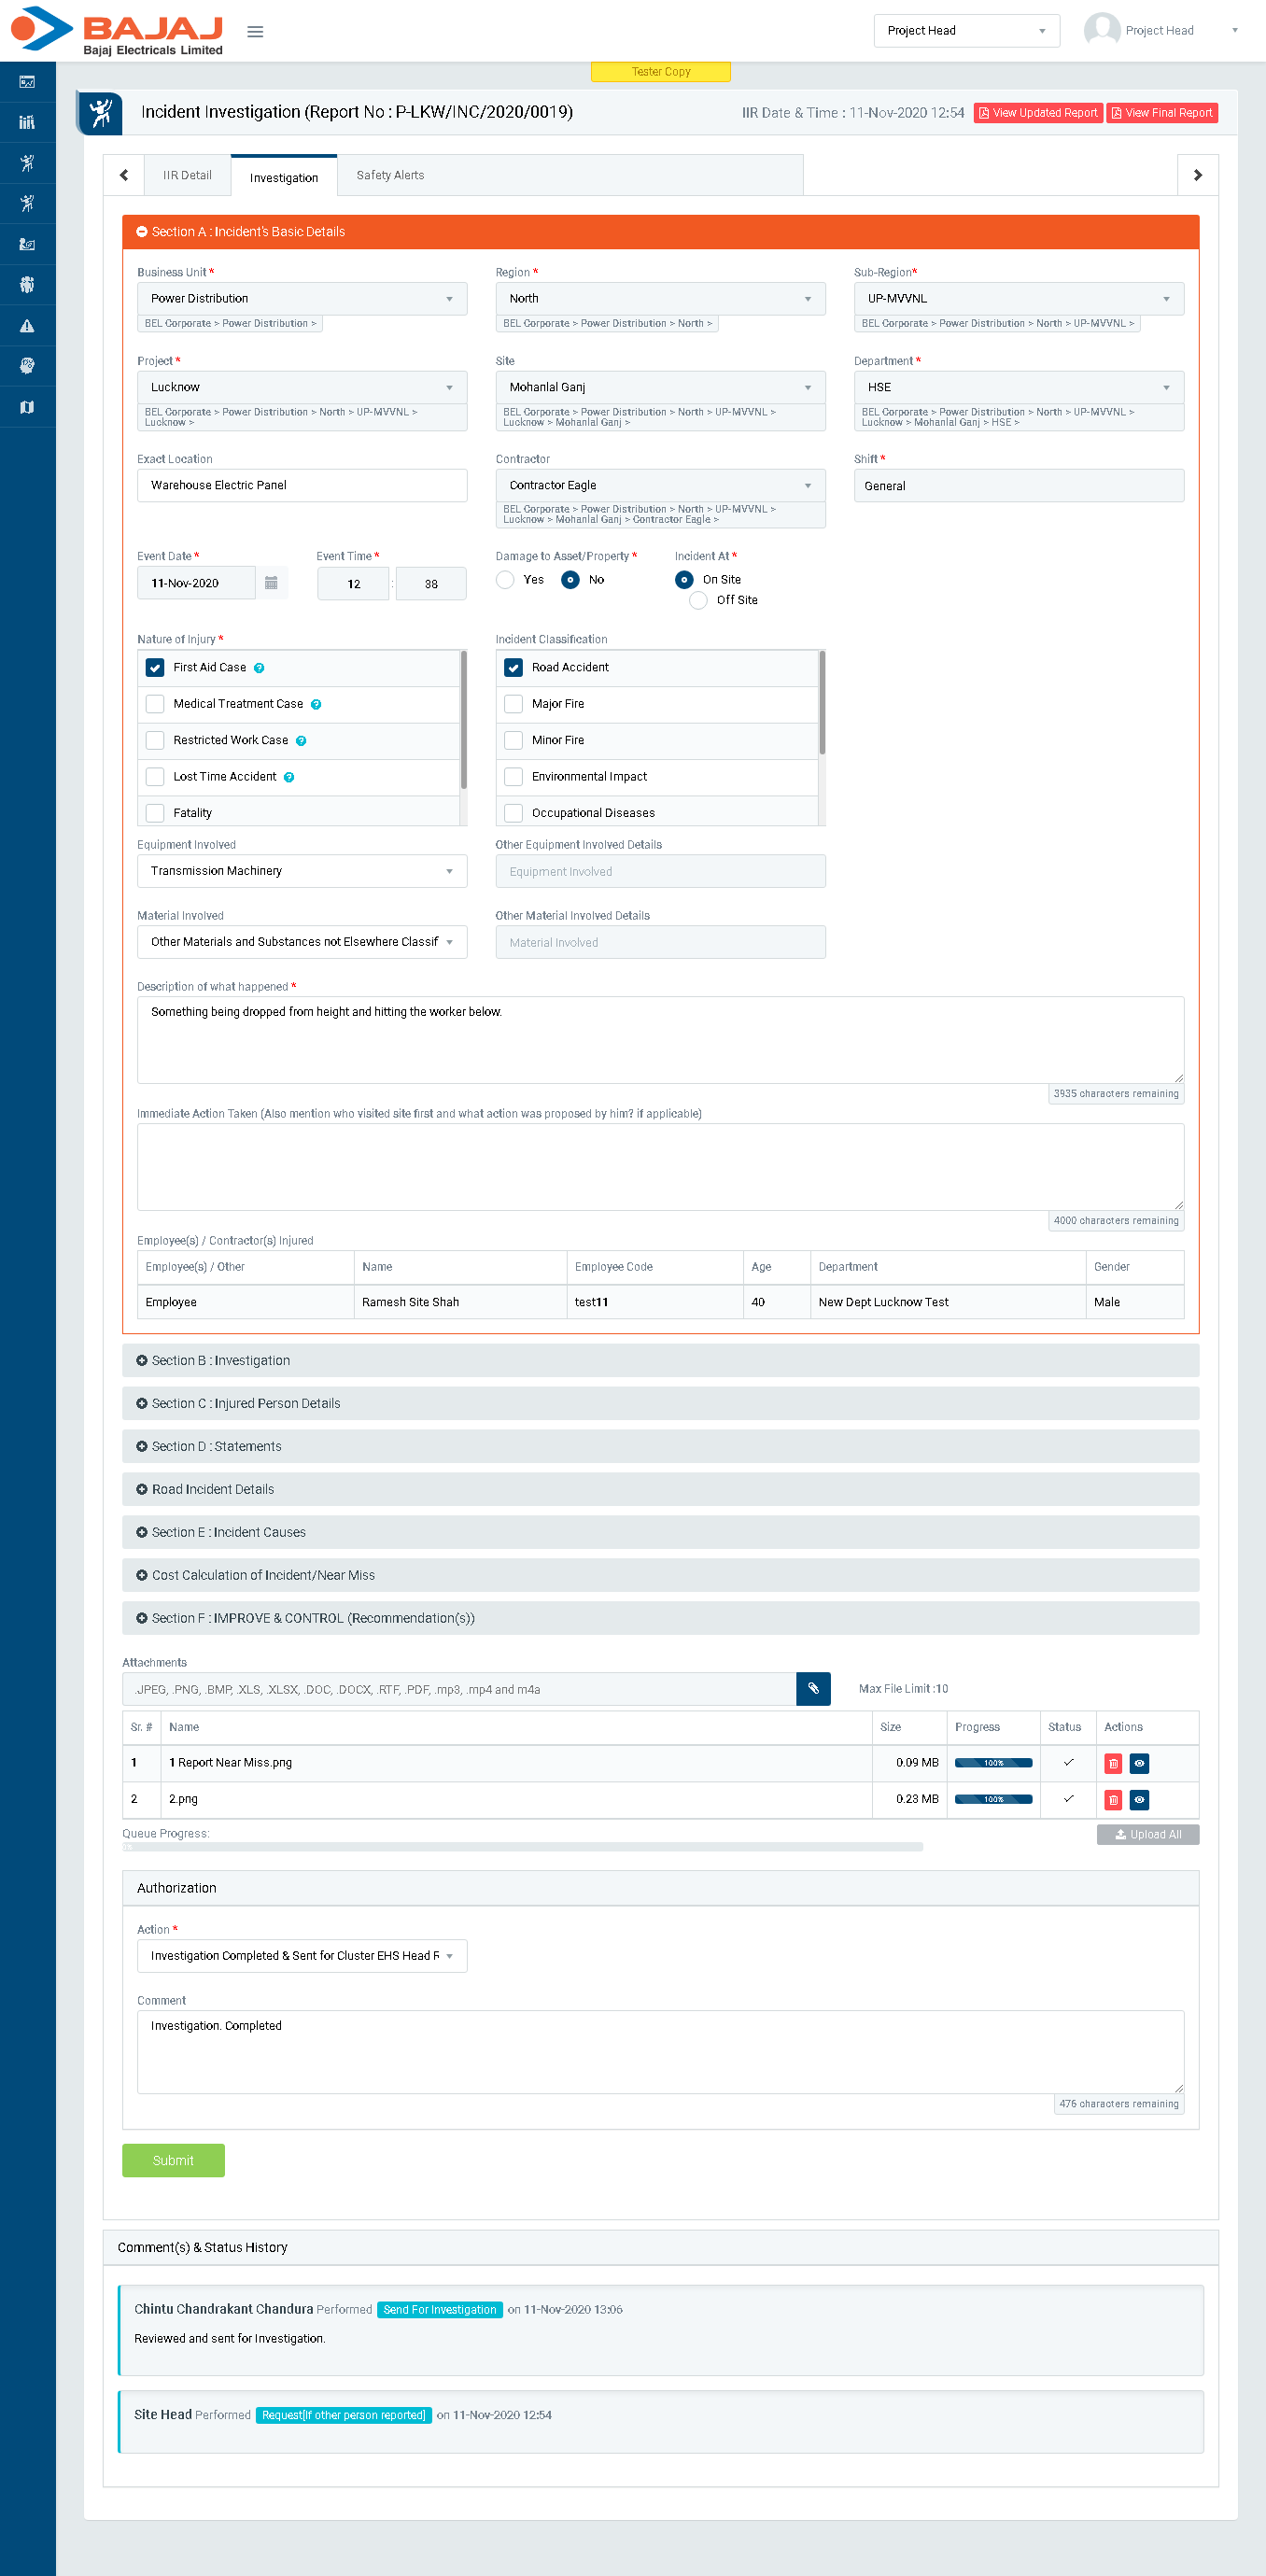Click the attachment paperclip browse icon
The width and height of the screenshot is (1266, 2576).
coord(813,1689)
